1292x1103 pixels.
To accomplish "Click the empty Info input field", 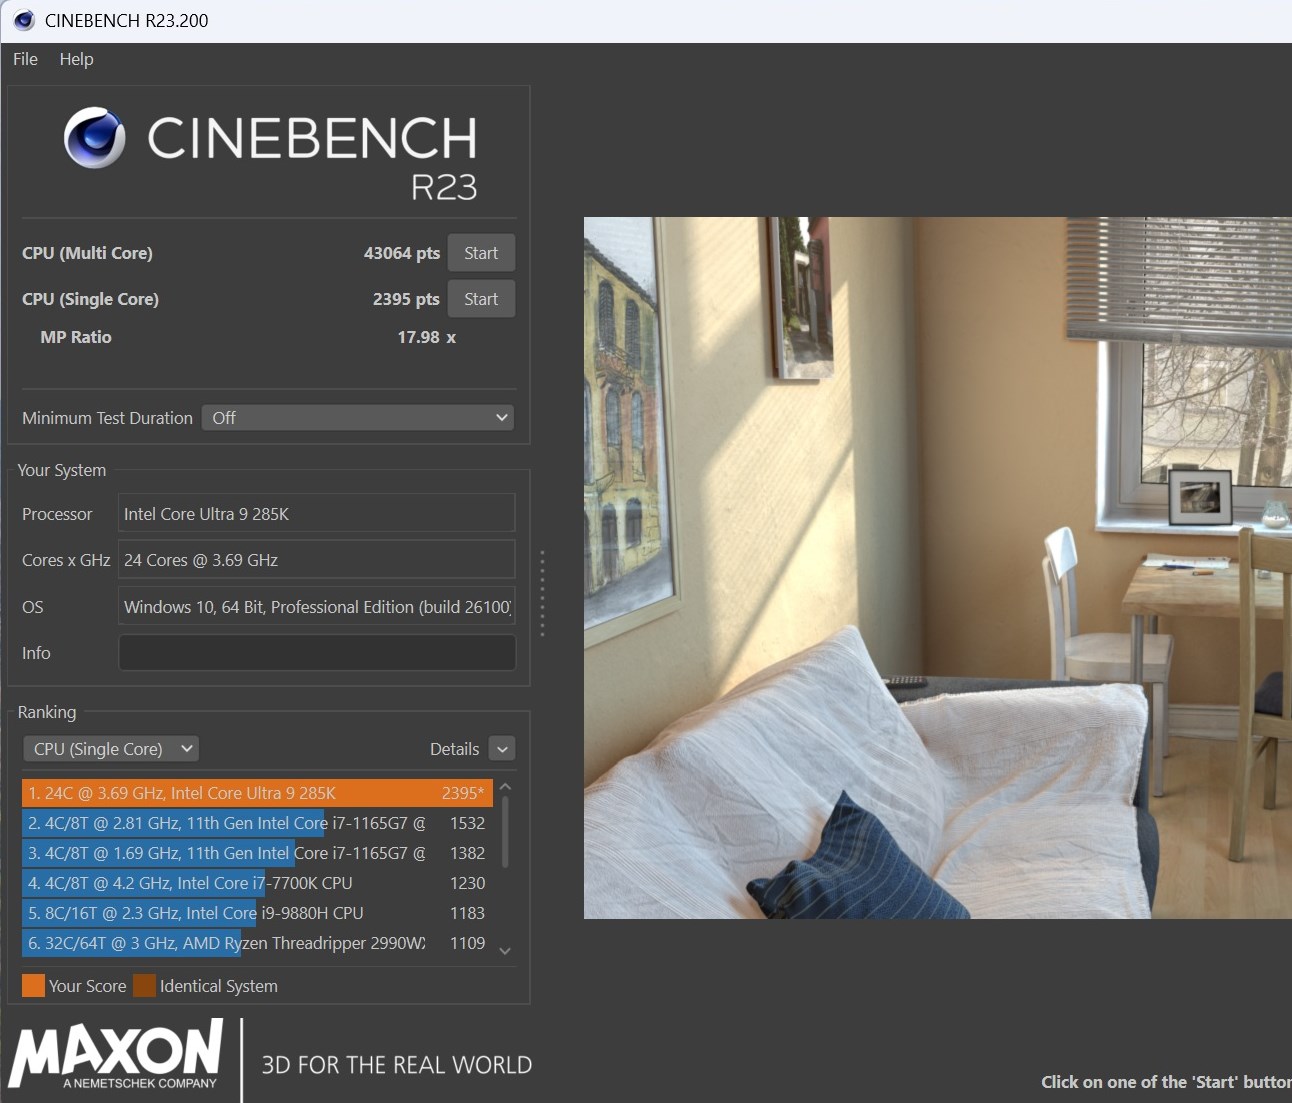I will pos(317,653).
